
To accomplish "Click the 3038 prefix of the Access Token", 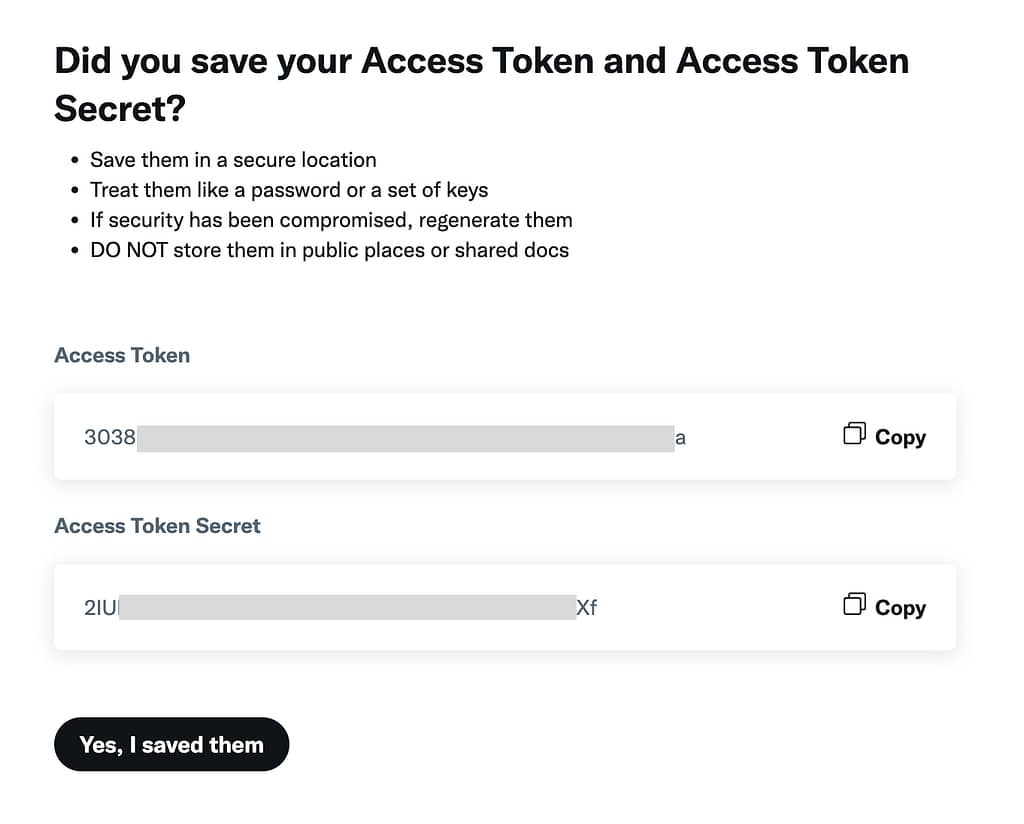I will (110, 437).
